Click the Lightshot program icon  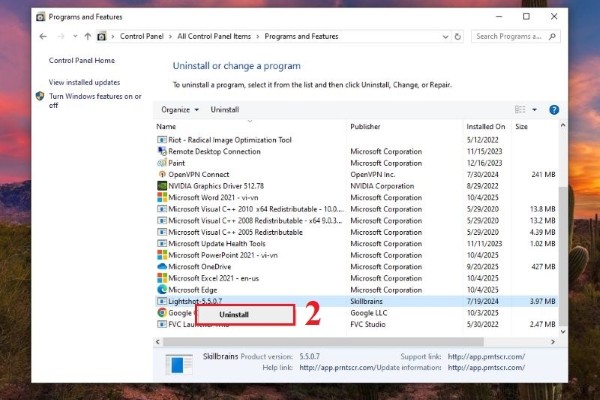pyautogui.click(x=162, y=301)
